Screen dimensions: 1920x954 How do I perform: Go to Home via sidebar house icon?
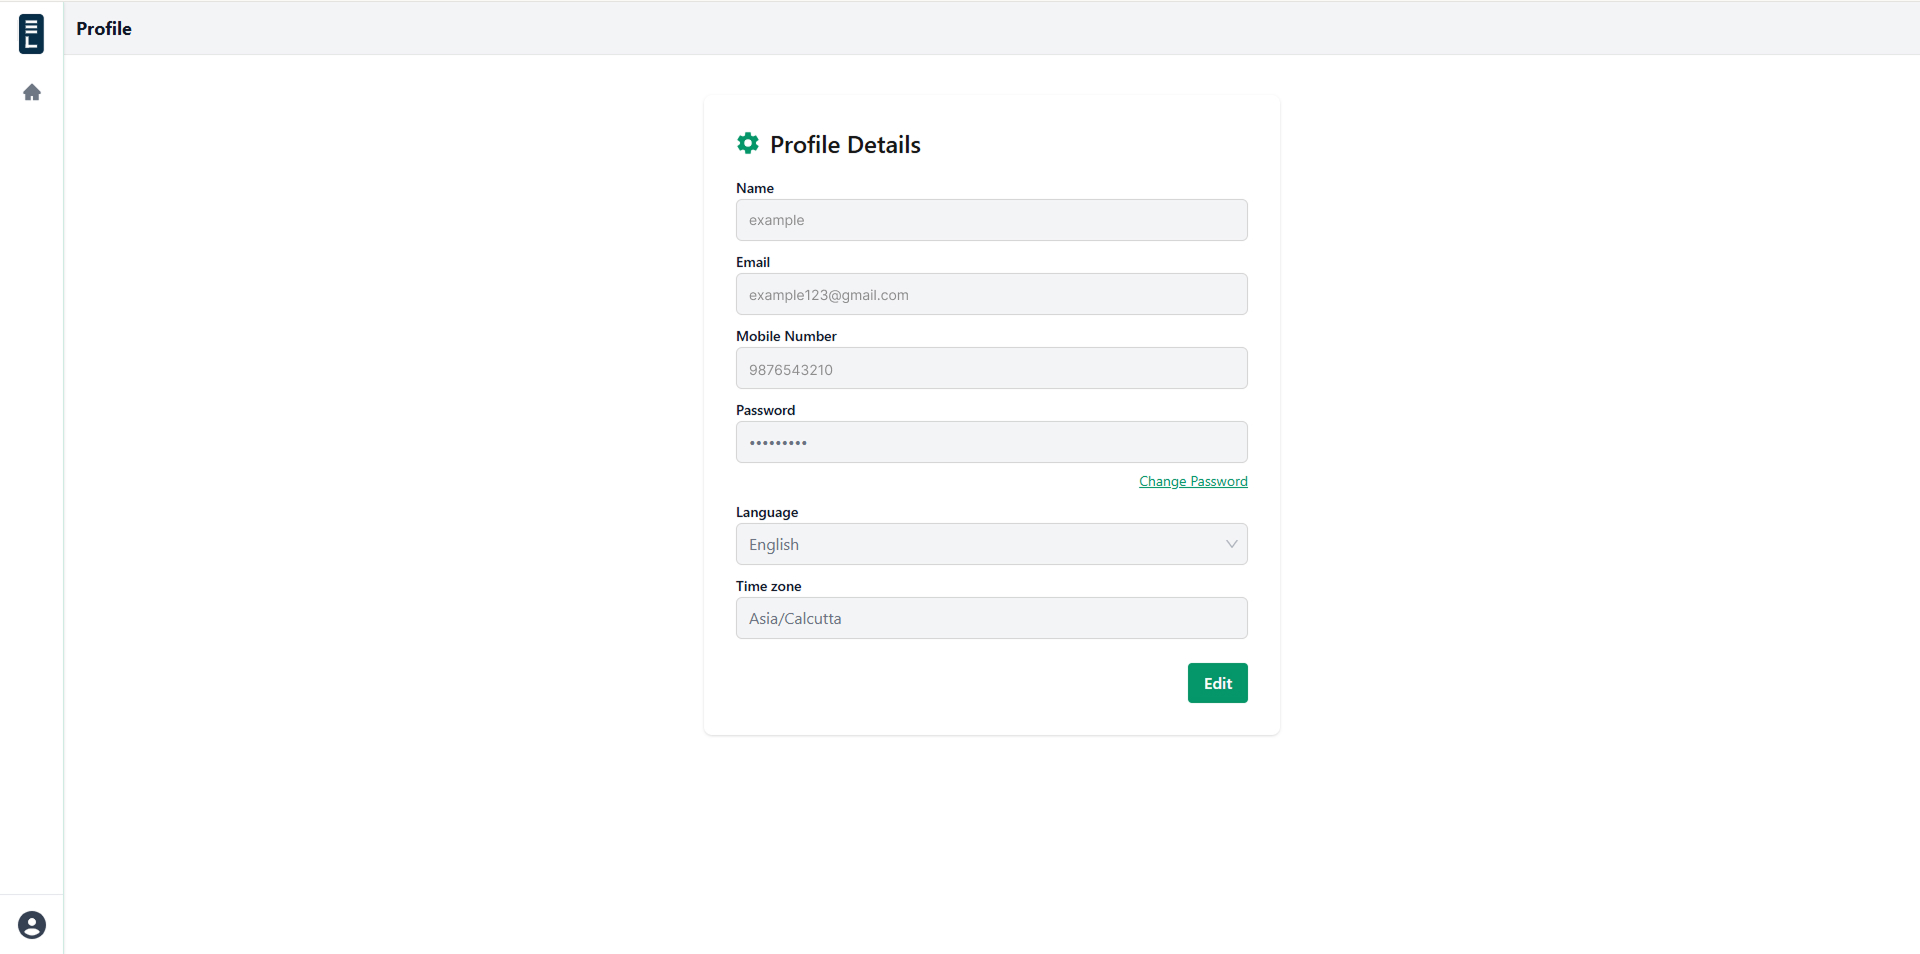[x=32, y=92]
